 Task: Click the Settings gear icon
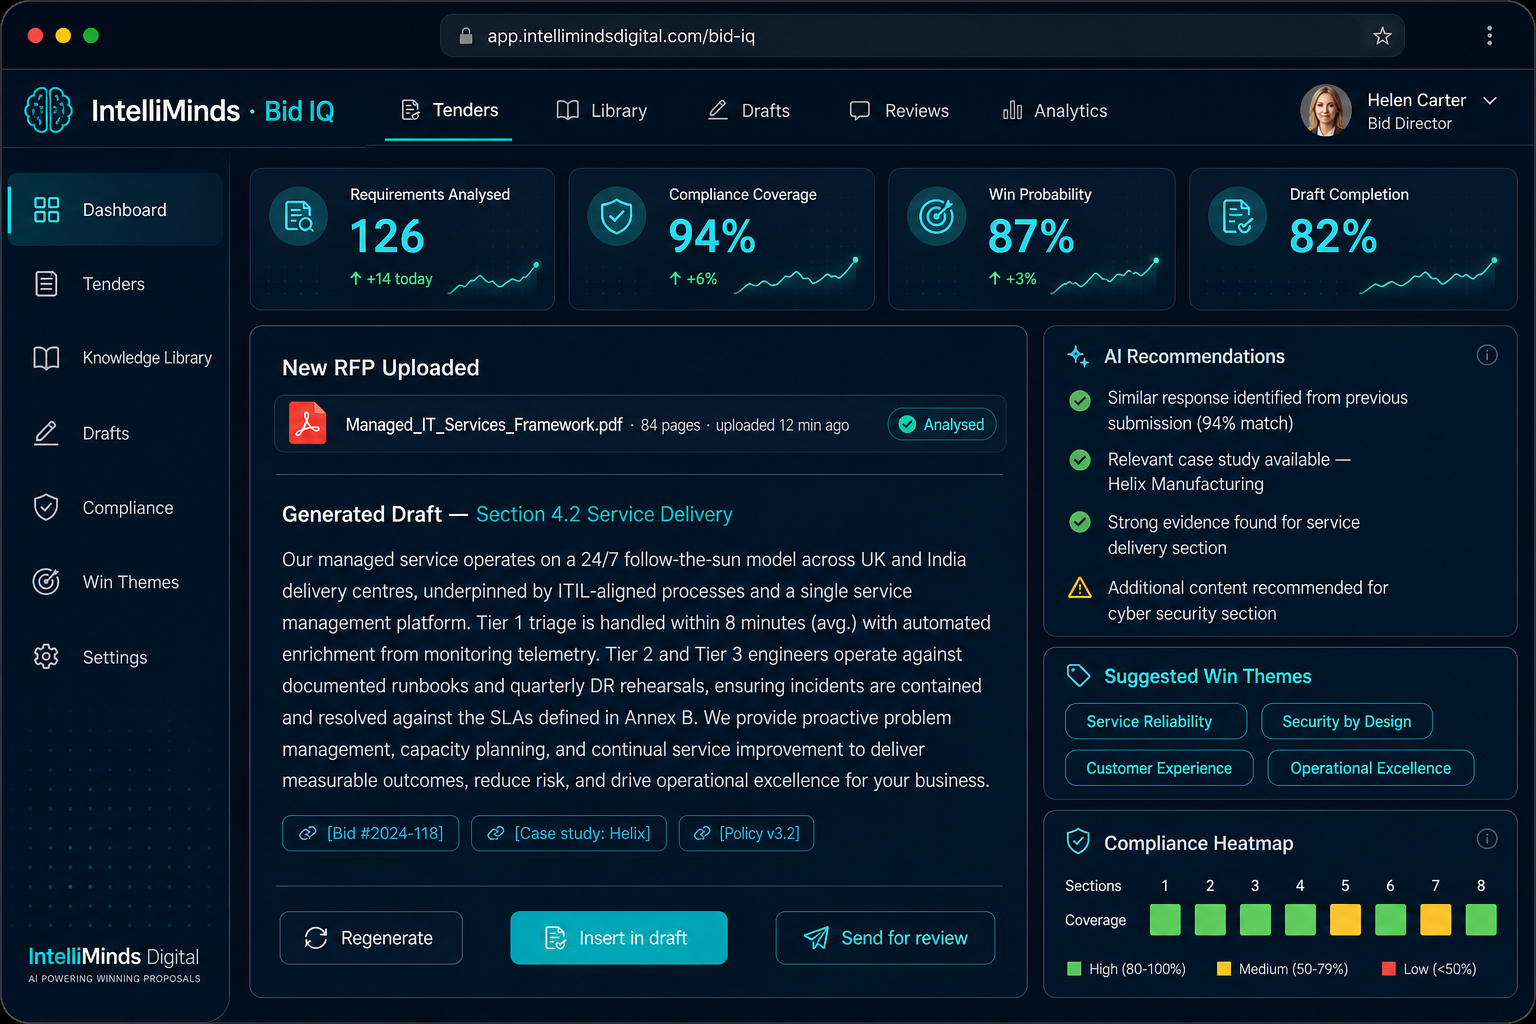(46, 657)
